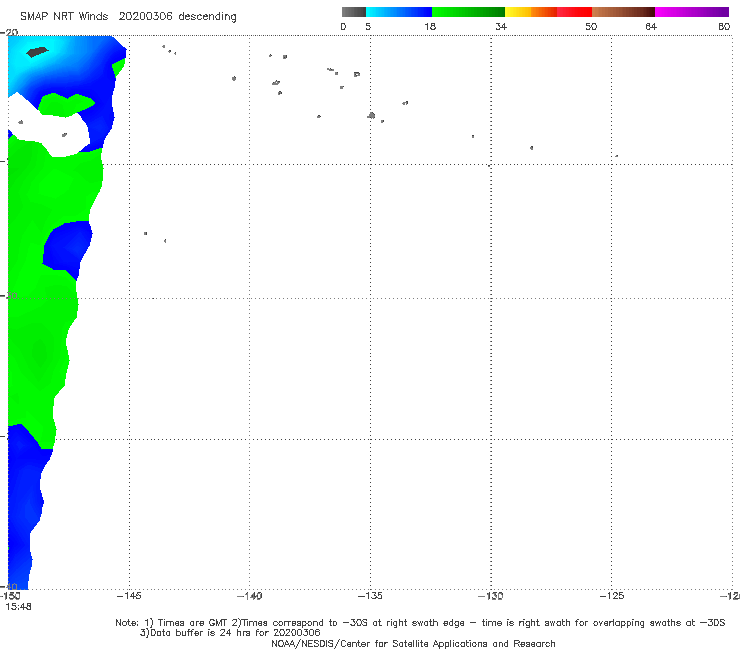The width and height of the screenshot is (740, 650).
Task: Click the longitude label '-145'
Action: click(x=129, y=596)
